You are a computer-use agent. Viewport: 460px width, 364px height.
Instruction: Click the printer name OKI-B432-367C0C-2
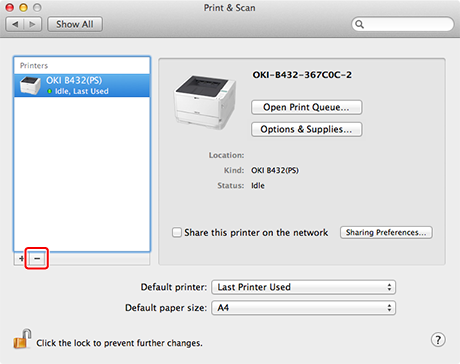[302, 75]
